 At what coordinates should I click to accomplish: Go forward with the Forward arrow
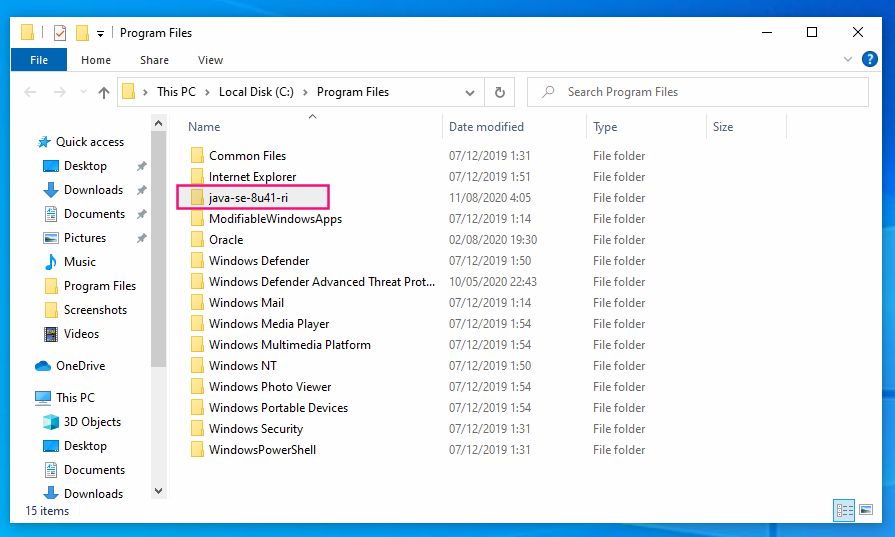click(x=59, y=92)
